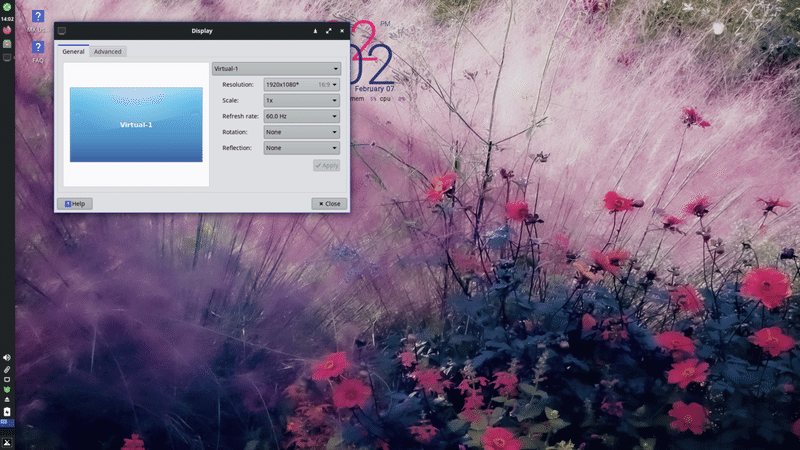This screenshot has height=450, width=800.
Task: Expand the Scale 1x dropdown
Action: [x=302, y=101]
